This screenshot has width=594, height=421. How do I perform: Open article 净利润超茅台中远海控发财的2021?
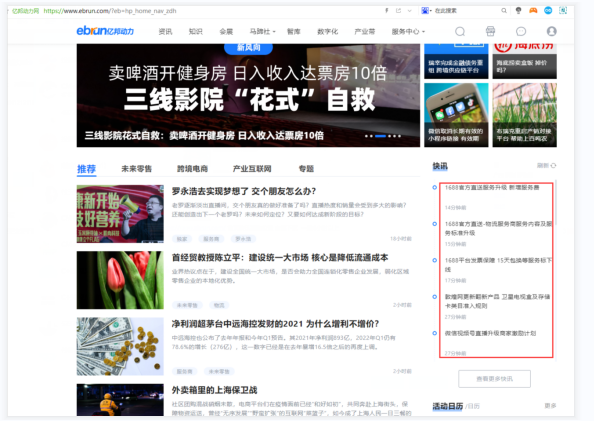(275, 324)
